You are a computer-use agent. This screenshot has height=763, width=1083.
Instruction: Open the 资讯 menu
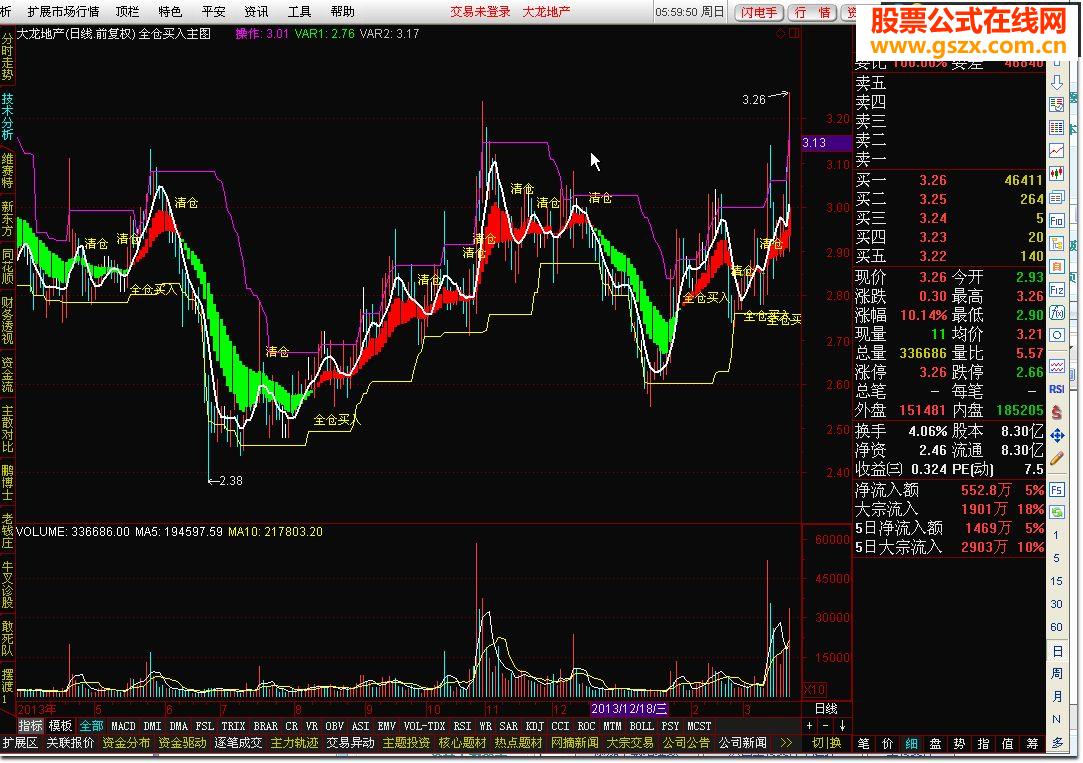[256, 12]
